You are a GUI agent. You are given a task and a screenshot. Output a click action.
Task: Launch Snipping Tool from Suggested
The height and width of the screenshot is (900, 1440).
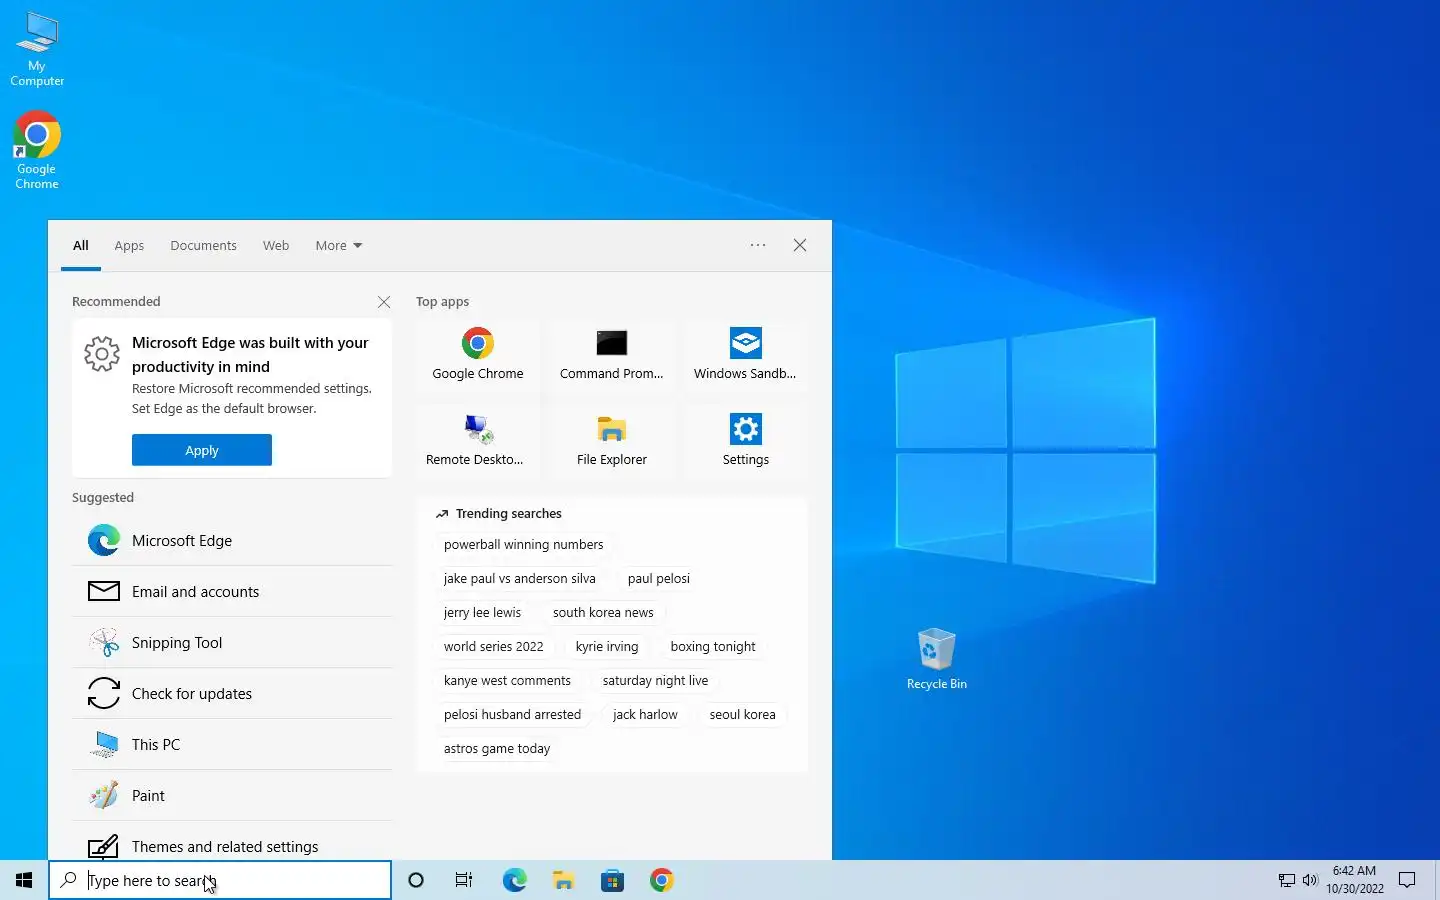click(232, 642)
